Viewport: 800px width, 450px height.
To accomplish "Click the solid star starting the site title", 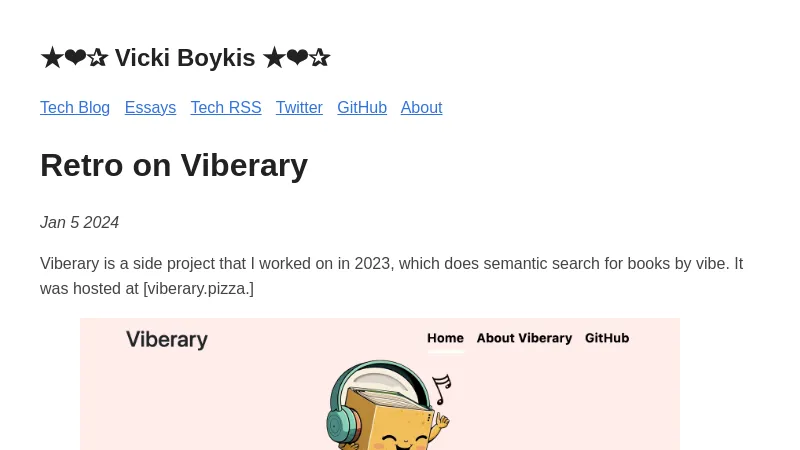I will point(51,58).
